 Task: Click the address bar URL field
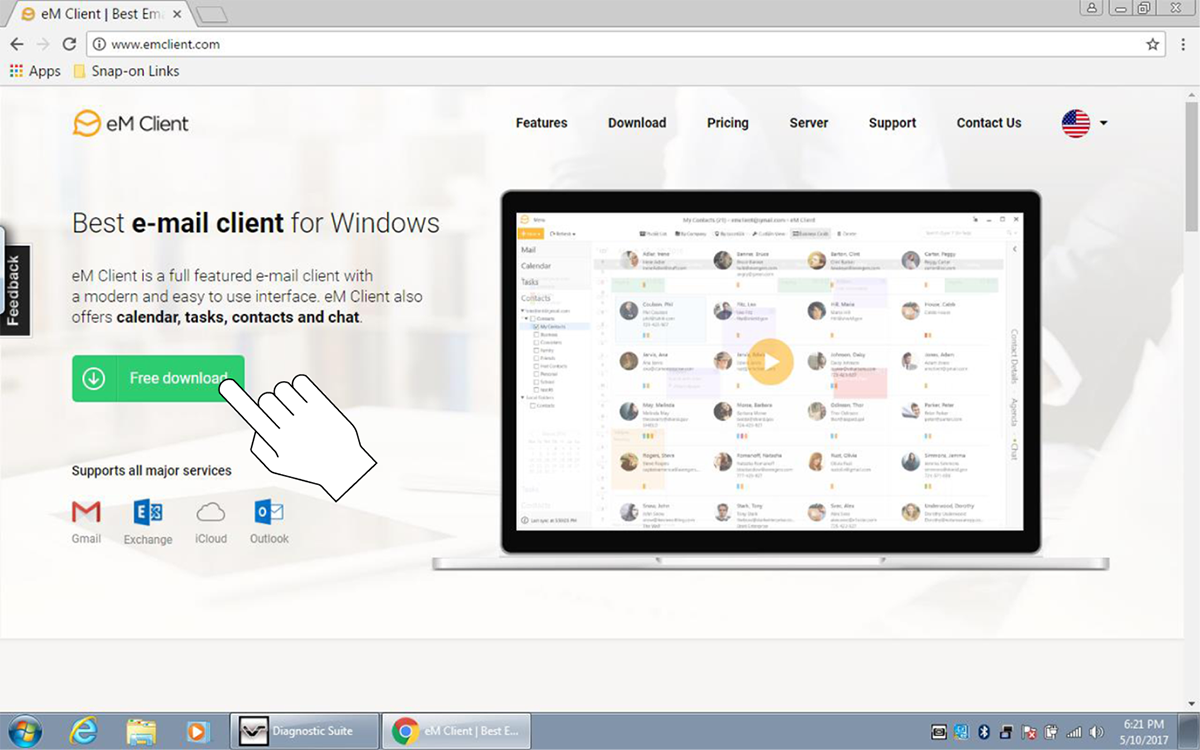[x=600, y=44]
